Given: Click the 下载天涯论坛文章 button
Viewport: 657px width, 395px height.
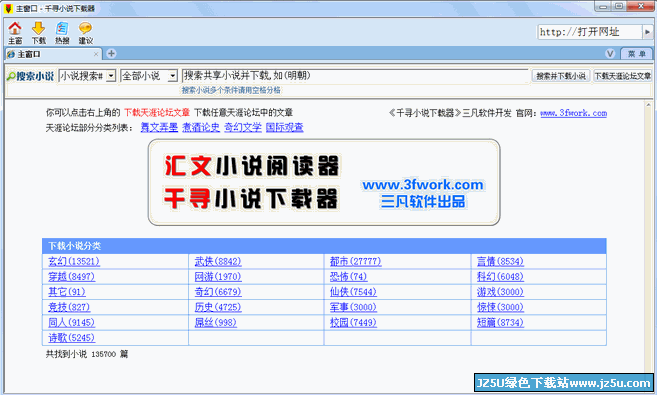Looking at the screenshot, I should [x=623, y=76].
